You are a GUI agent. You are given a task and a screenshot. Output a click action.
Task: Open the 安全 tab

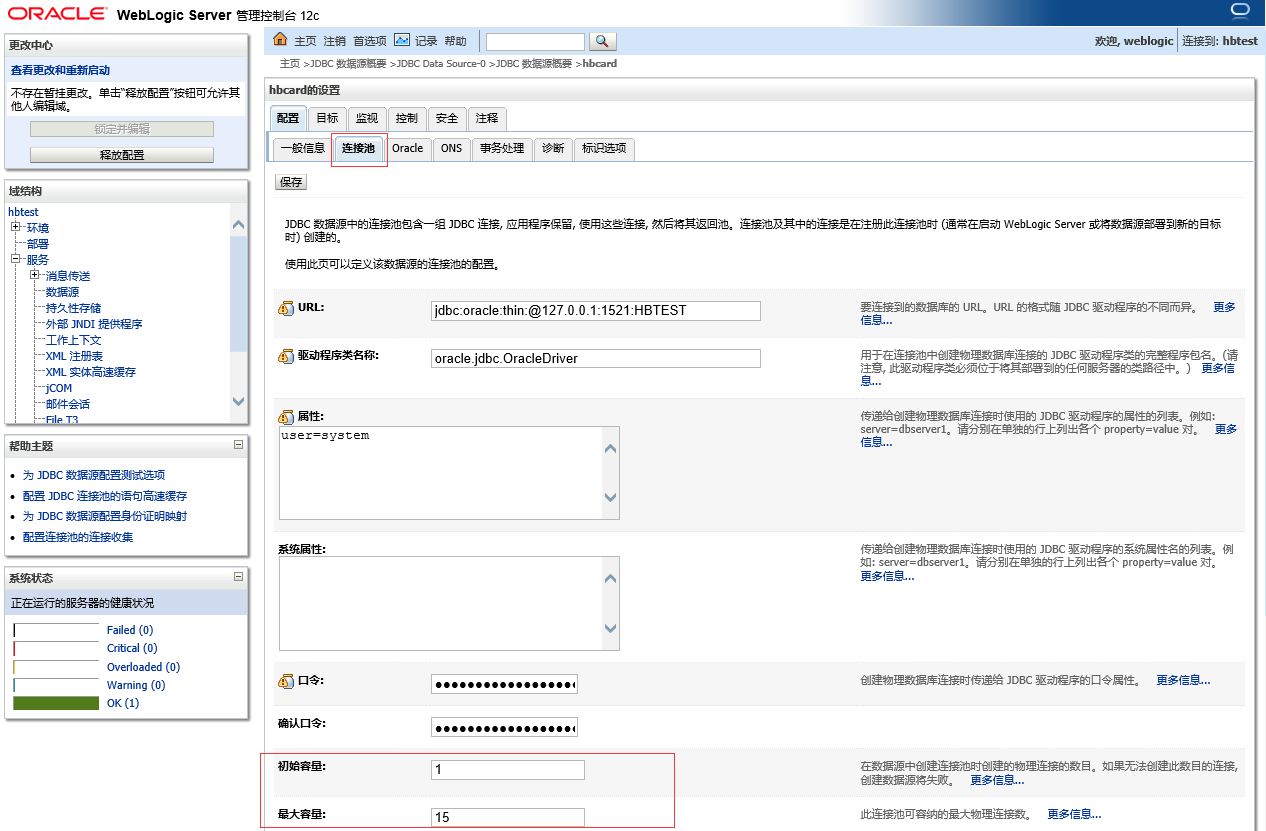pos(447,119)
